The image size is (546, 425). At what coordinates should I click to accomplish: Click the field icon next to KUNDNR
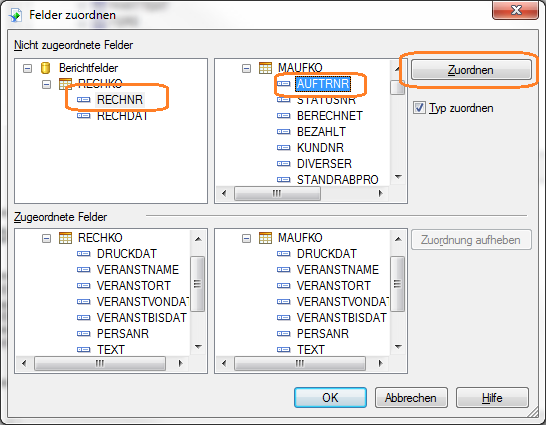pyautogui.click(x=283, y=148)
